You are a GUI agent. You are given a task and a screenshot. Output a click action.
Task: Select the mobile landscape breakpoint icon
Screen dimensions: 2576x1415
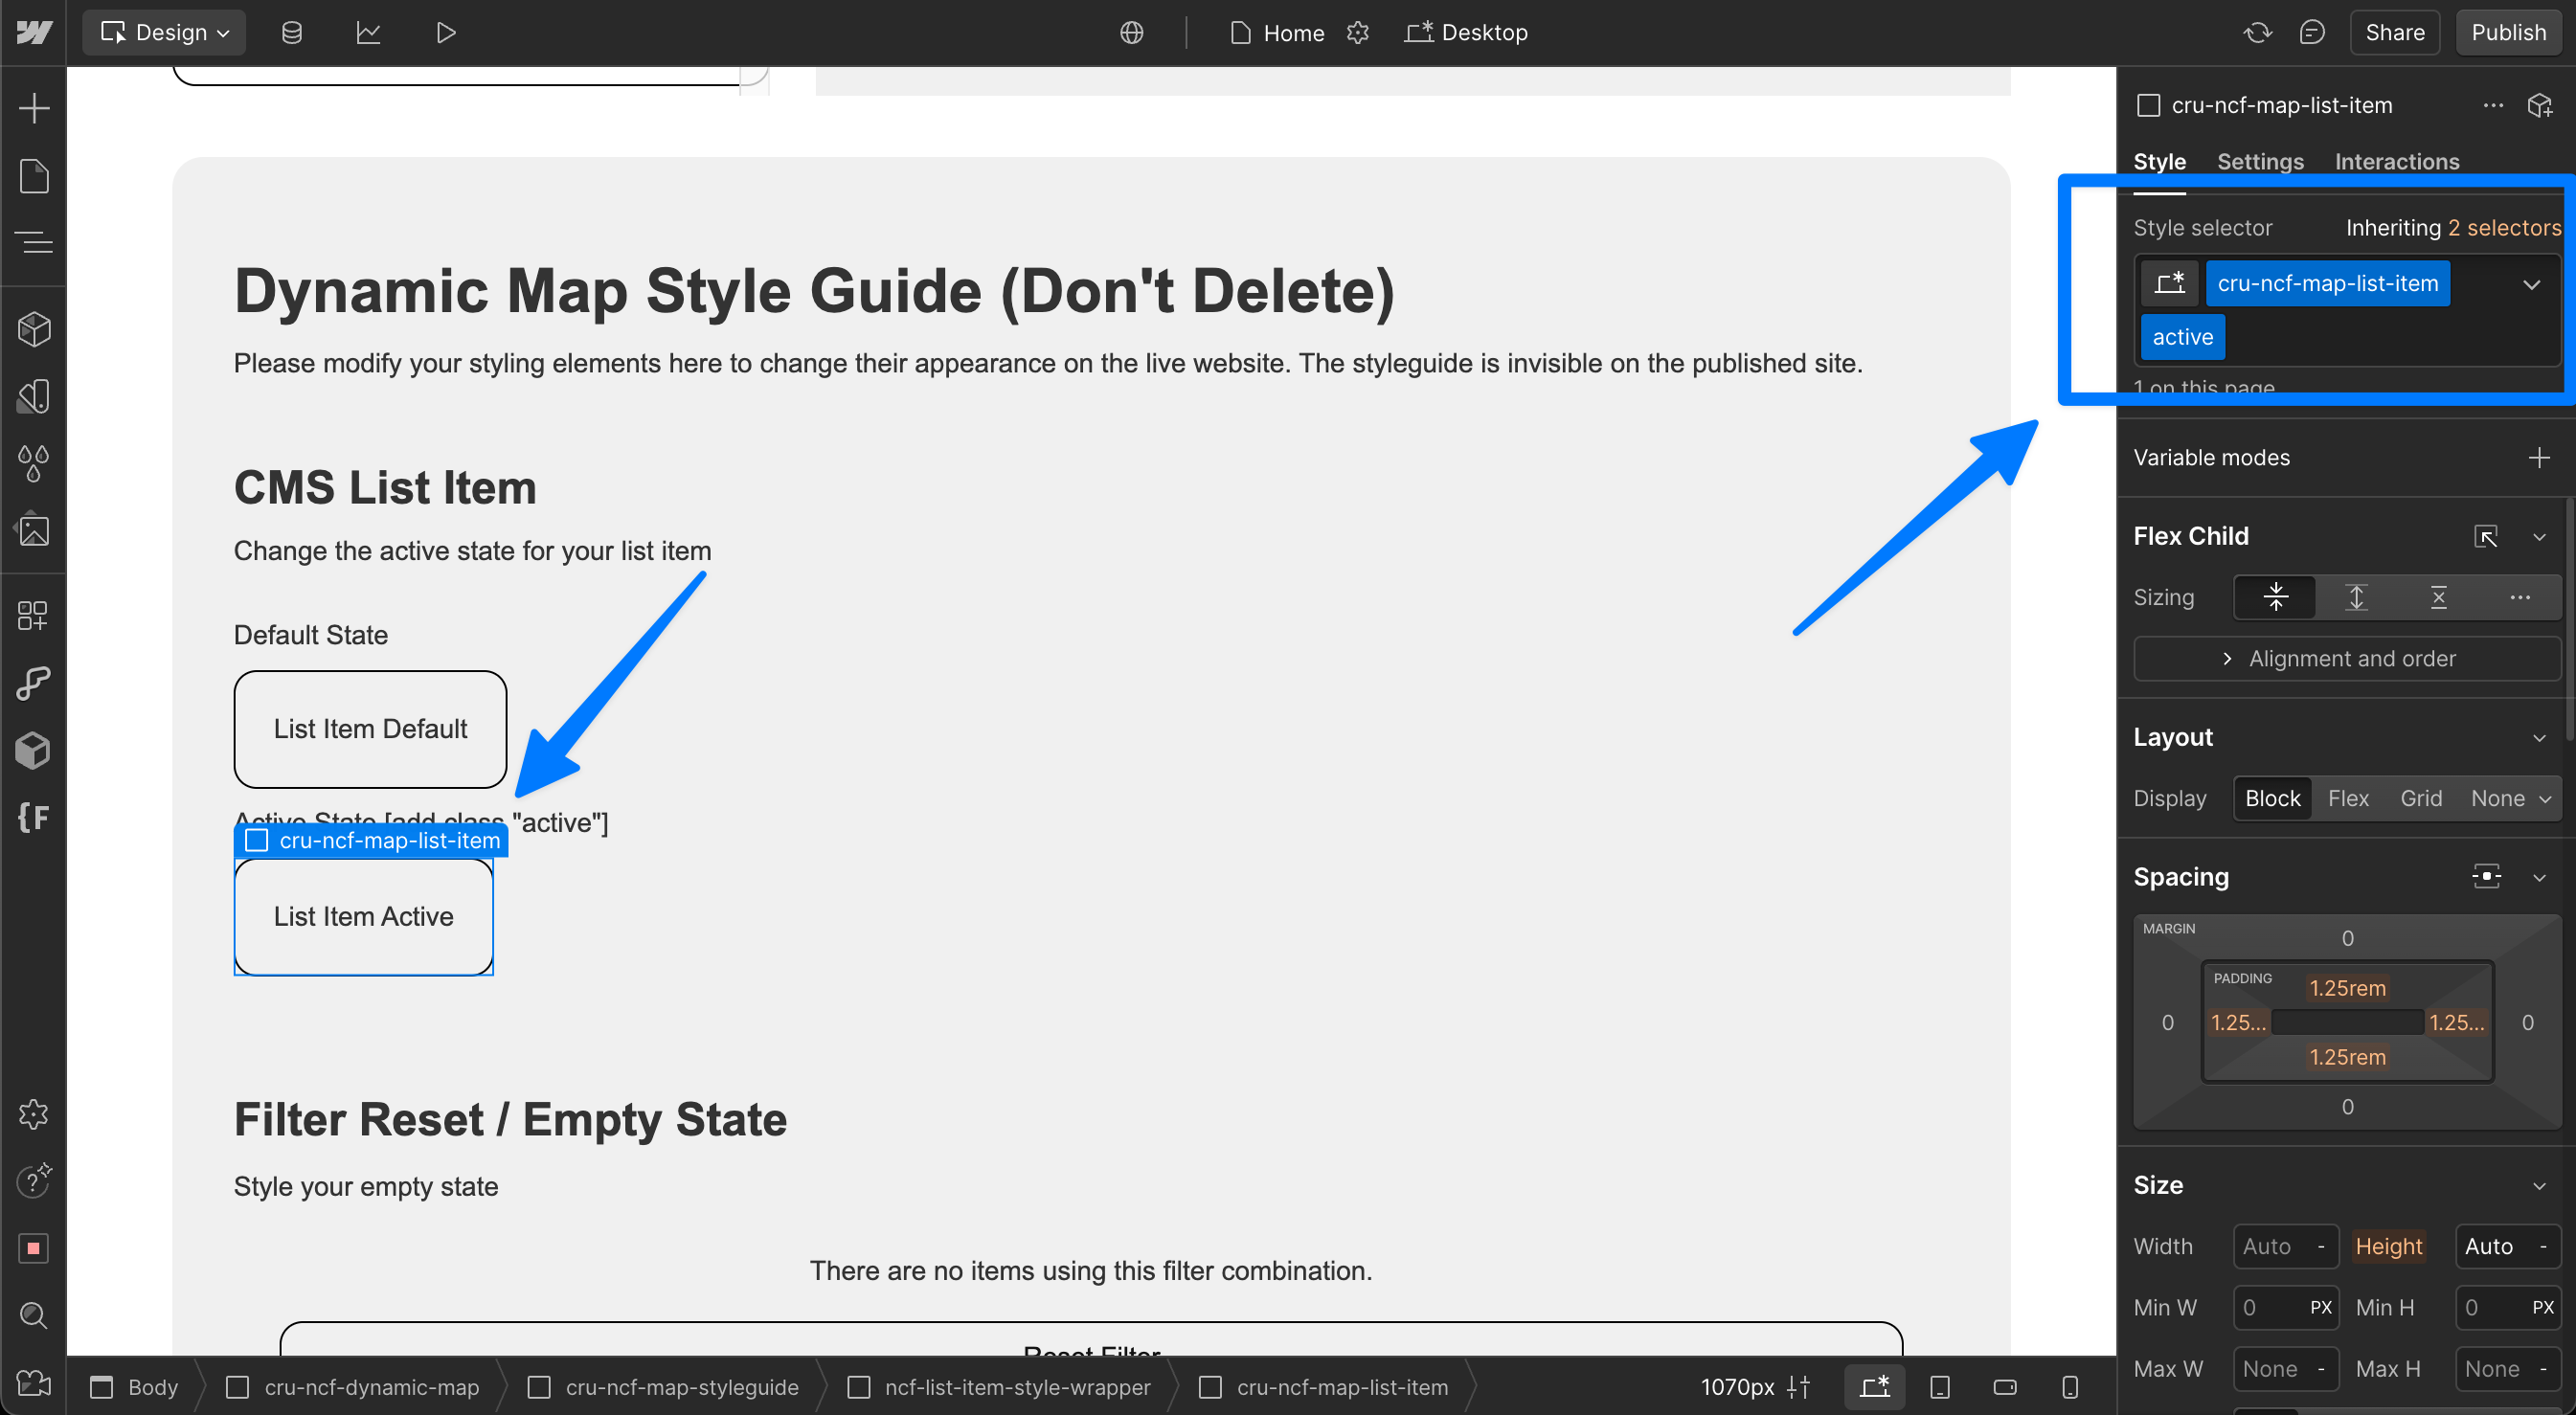pos(2005,1387)
